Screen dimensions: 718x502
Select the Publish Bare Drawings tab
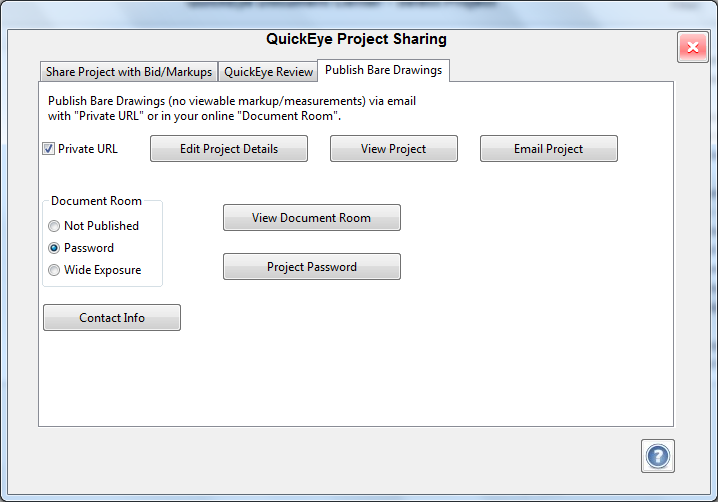coord(383,70)
